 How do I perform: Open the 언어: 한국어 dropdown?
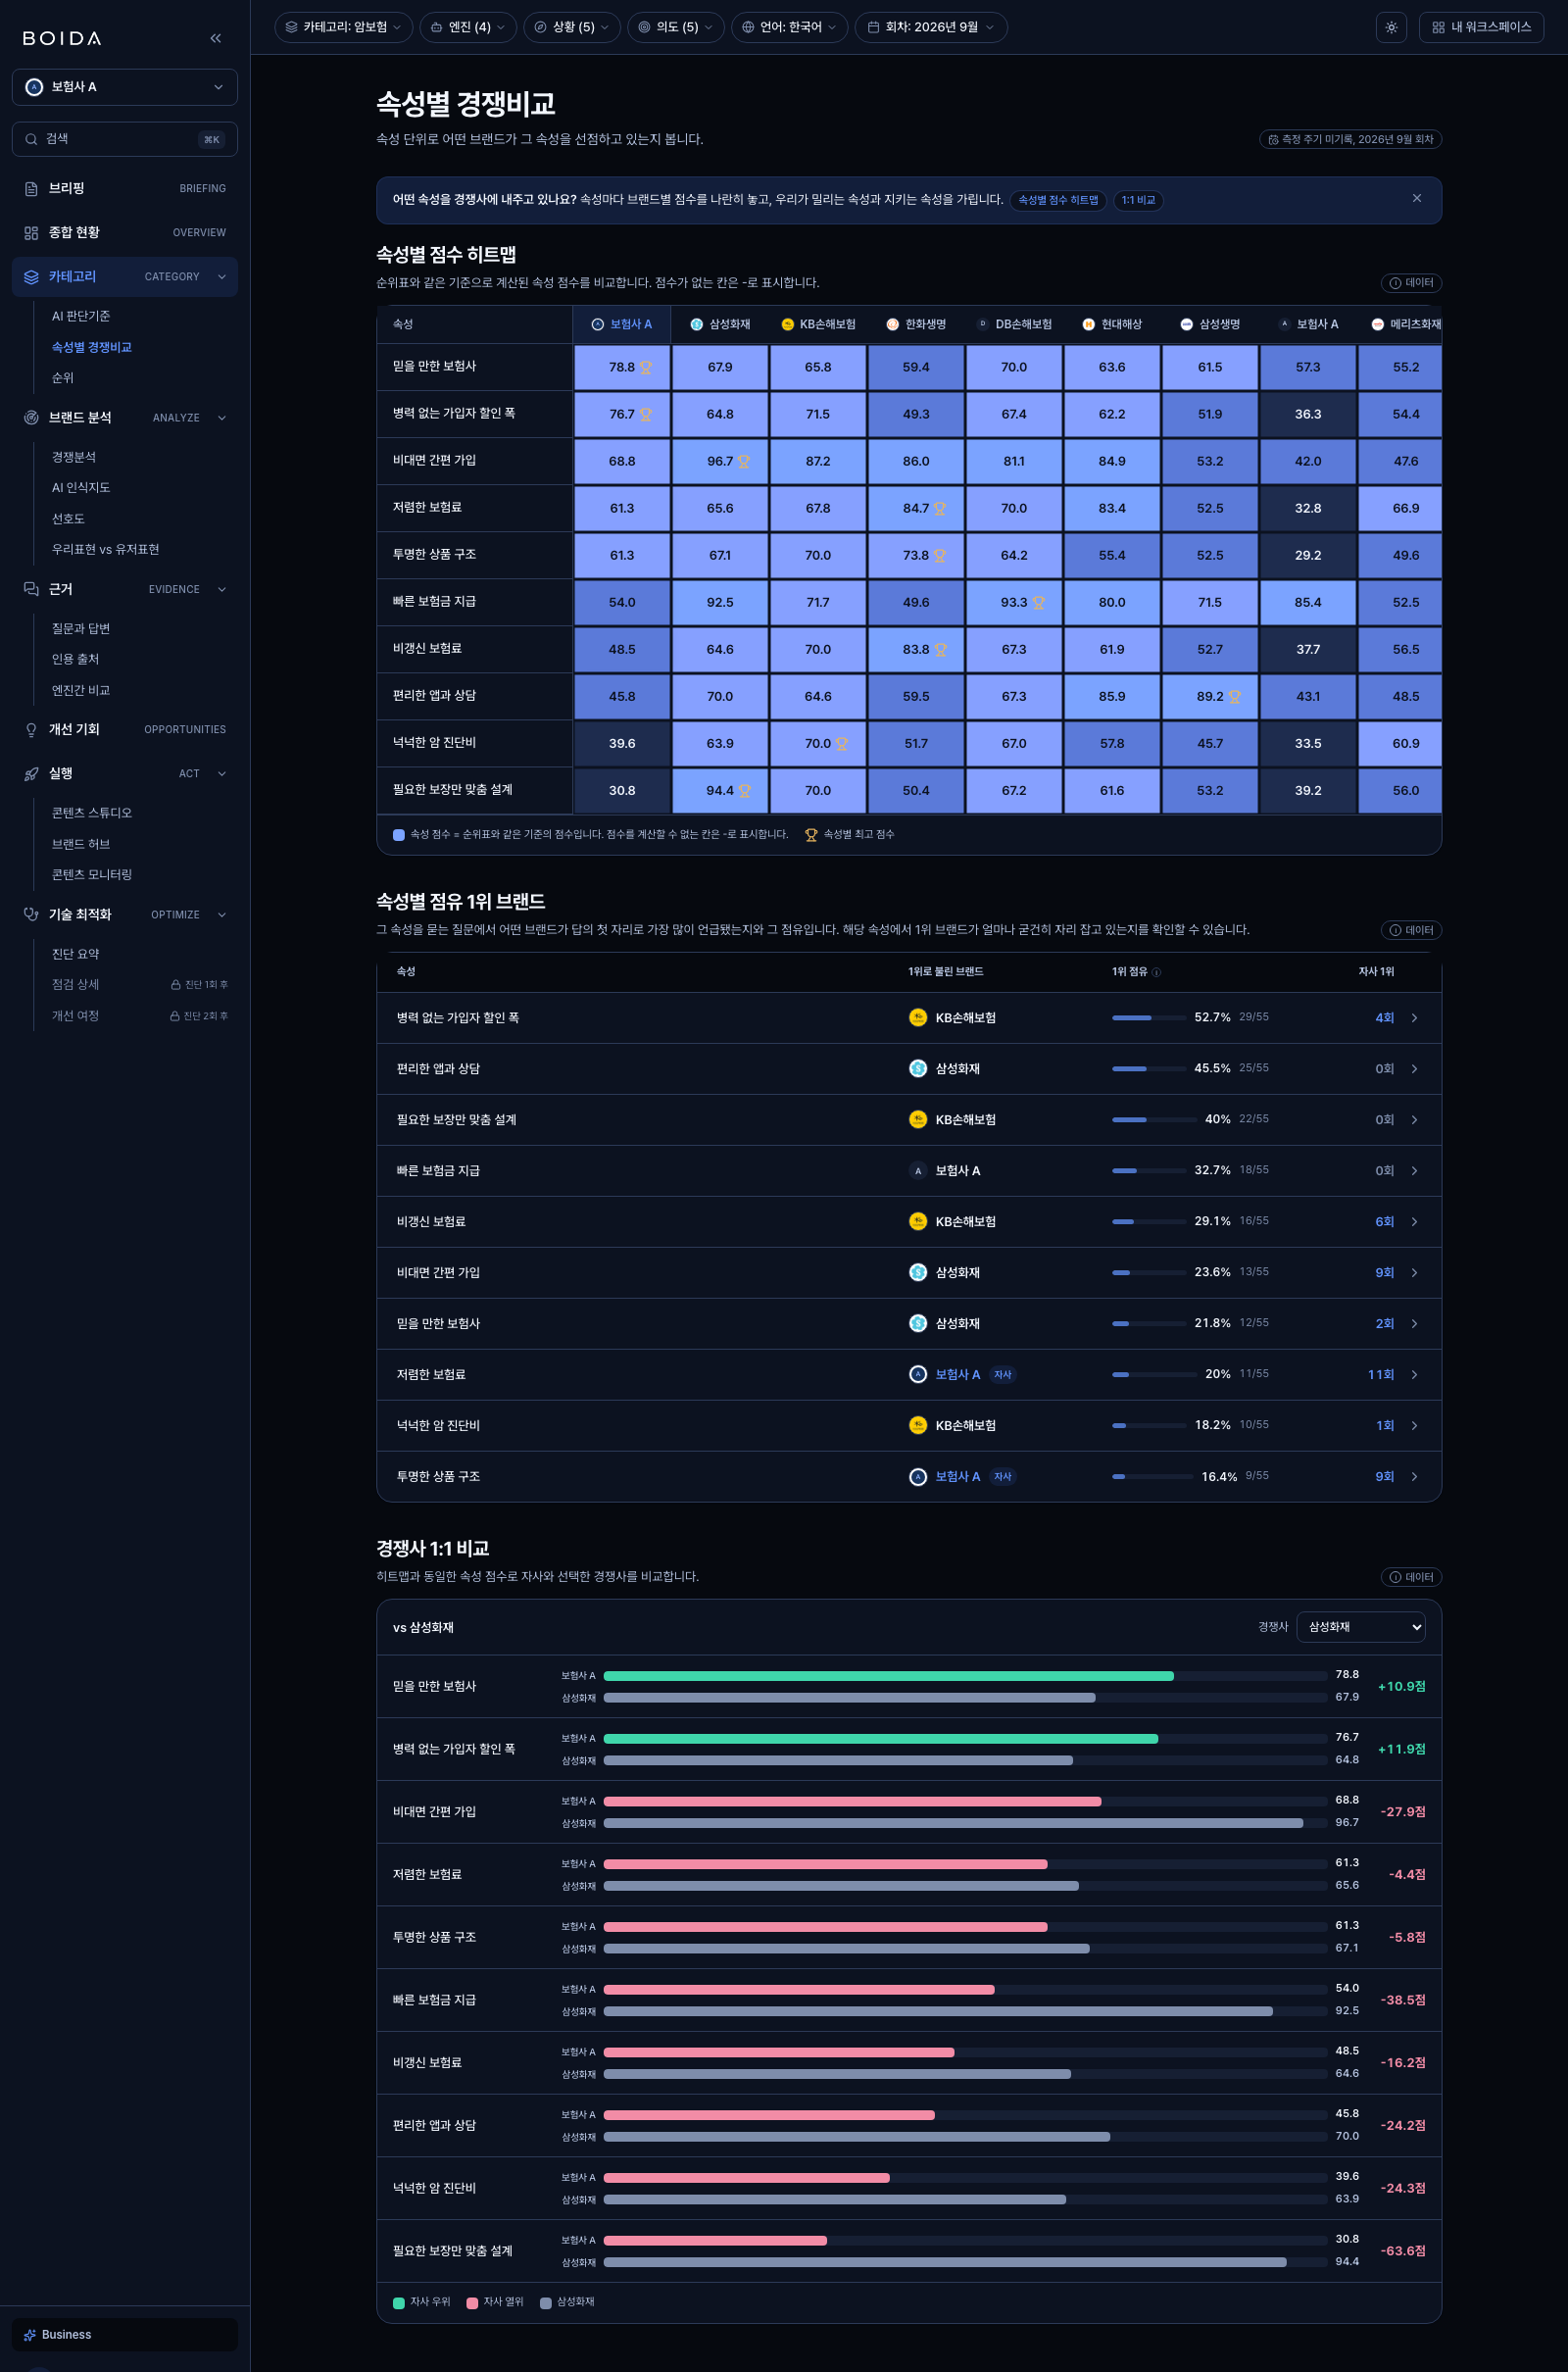790,27
